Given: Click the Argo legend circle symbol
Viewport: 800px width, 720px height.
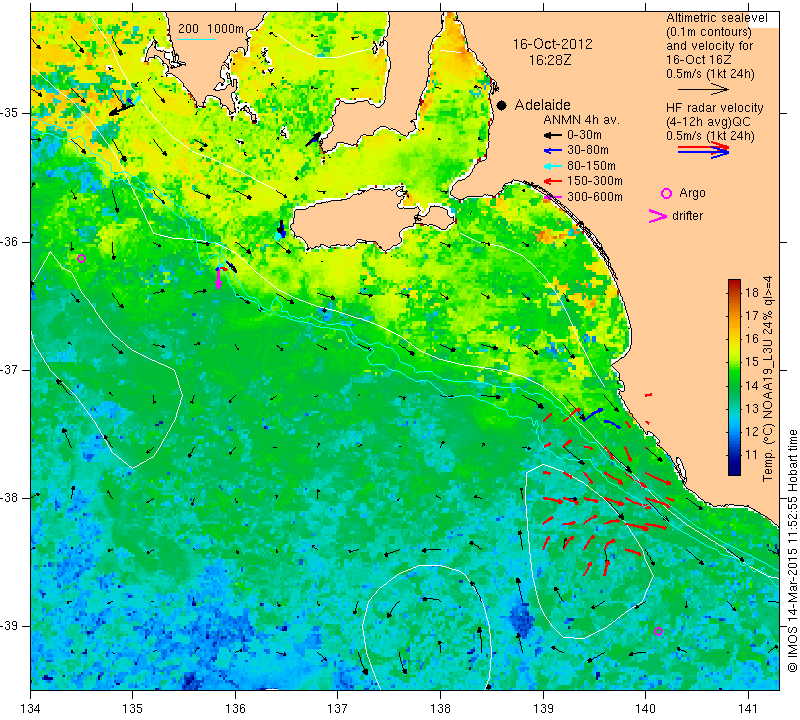Looking at the screenshot, I should (x=666, y=193).
